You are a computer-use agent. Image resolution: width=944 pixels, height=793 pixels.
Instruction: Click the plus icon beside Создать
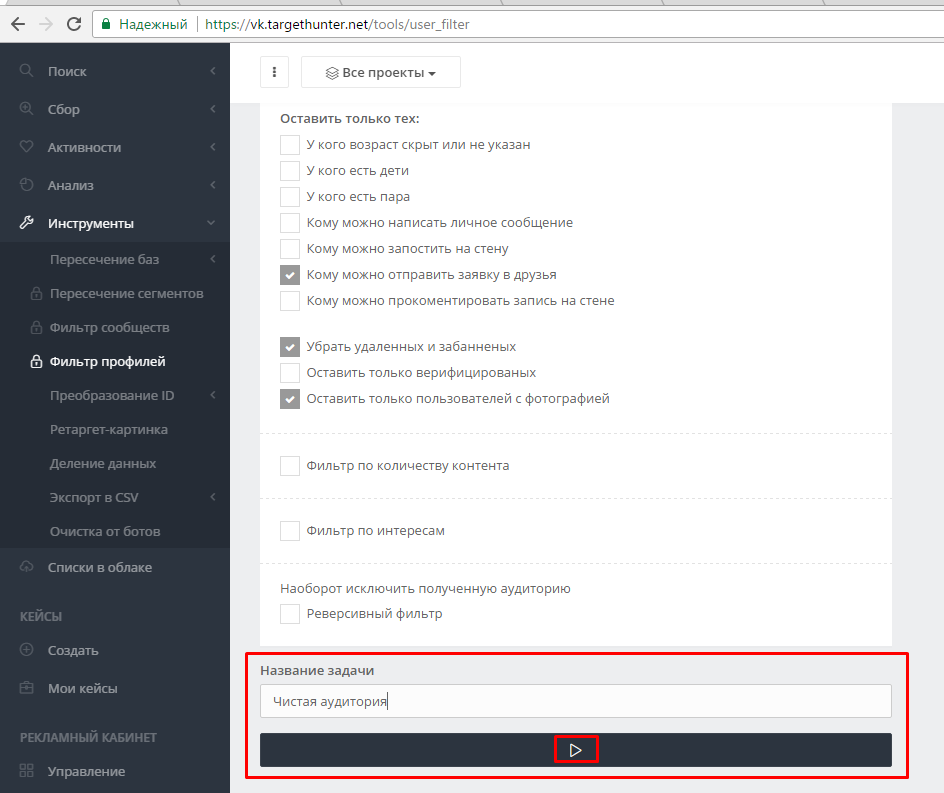tap(27, 650)
